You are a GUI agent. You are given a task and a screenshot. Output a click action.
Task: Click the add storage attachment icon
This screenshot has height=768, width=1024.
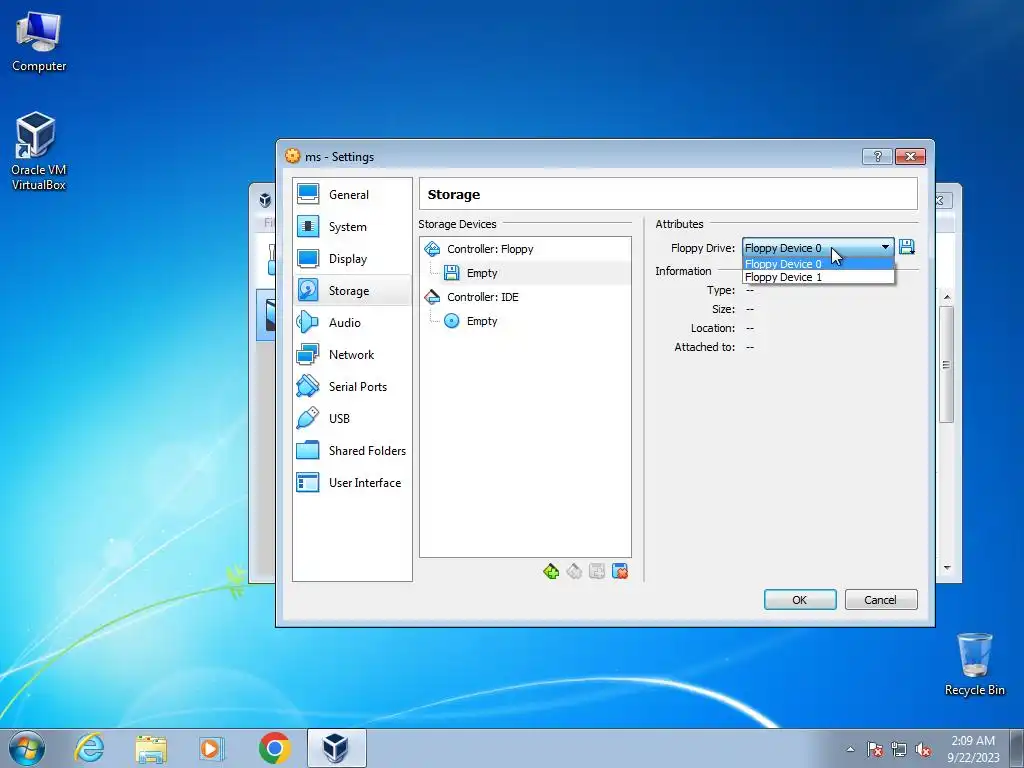point(597,571)
